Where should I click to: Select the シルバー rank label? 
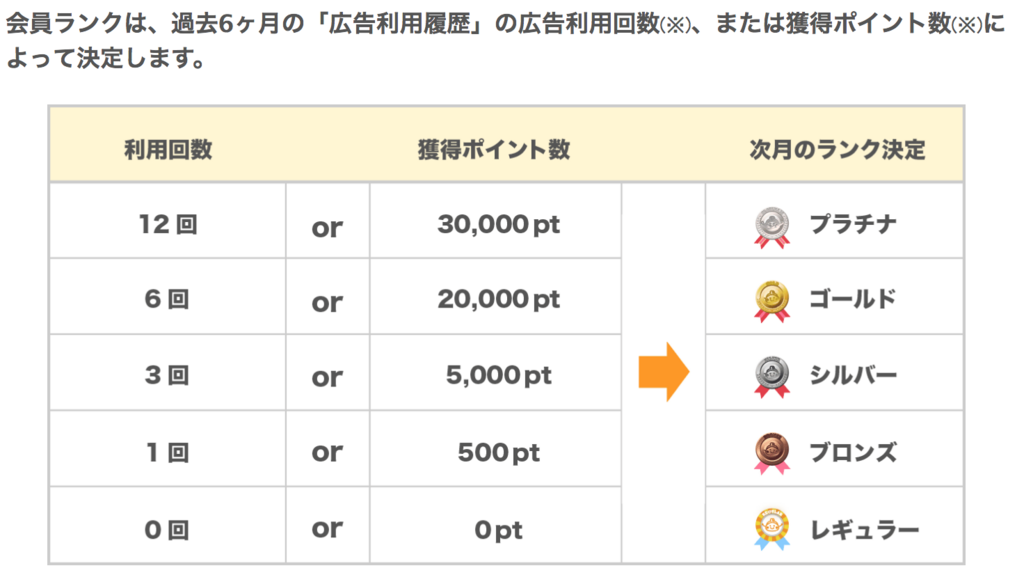pos(853,375)
